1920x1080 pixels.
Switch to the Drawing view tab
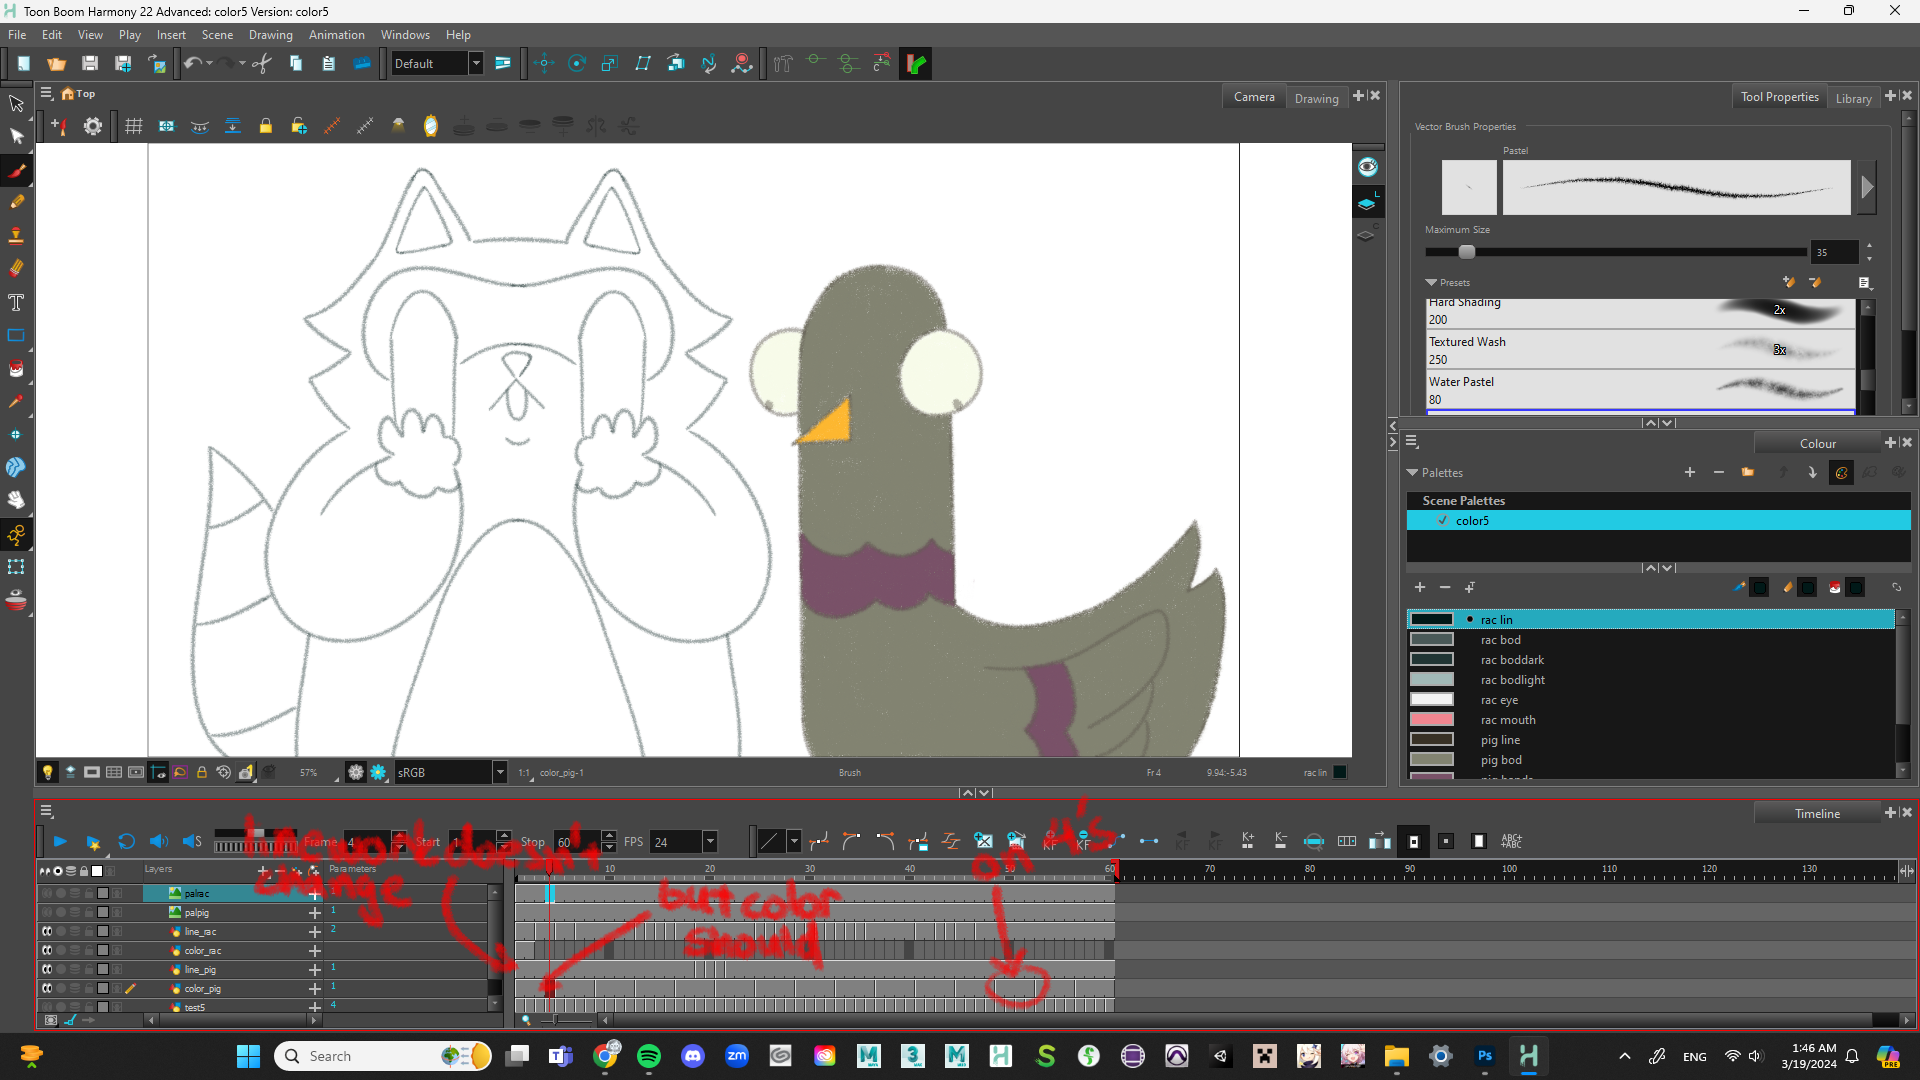(x=1315, y=98)
